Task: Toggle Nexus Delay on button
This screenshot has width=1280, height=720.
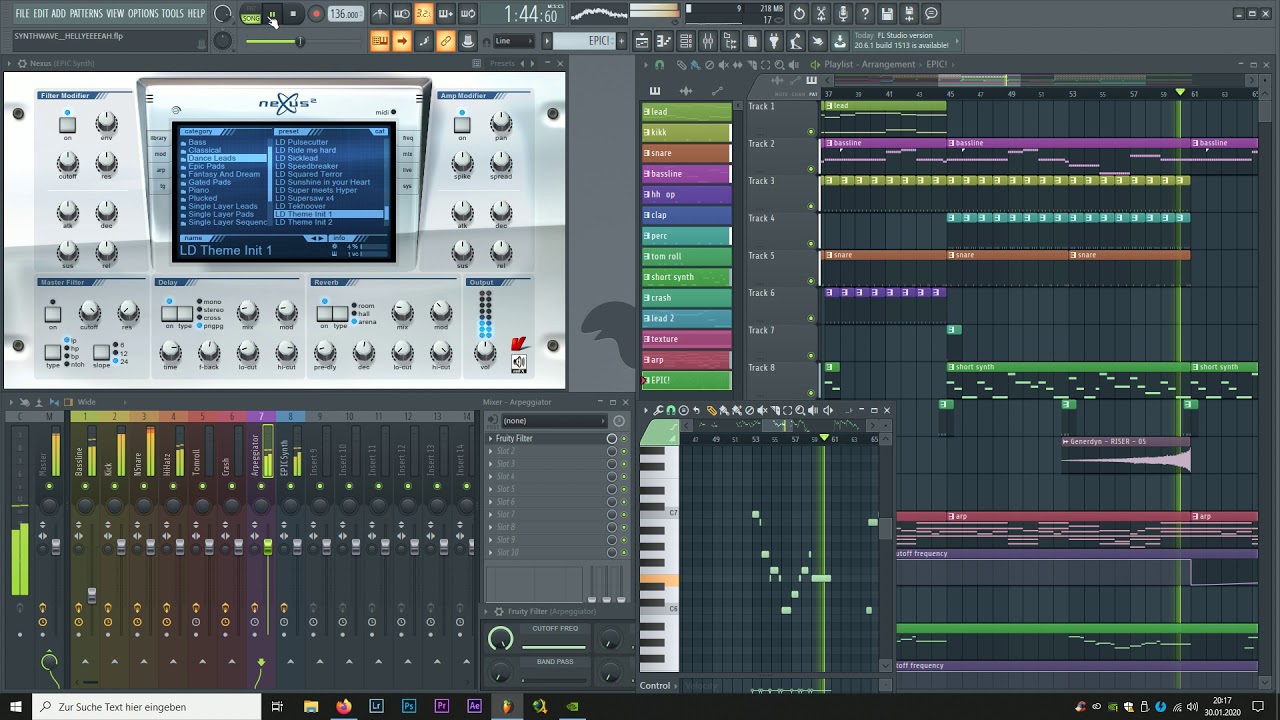Action: pos(169,314)
